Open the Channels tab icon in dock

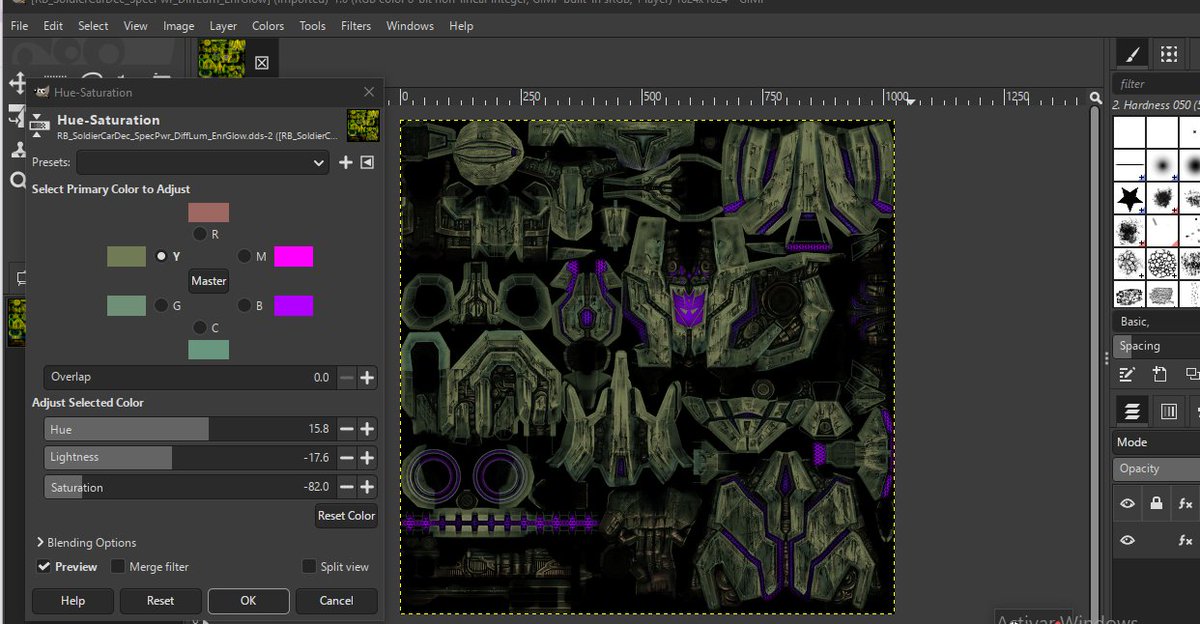1168,411
